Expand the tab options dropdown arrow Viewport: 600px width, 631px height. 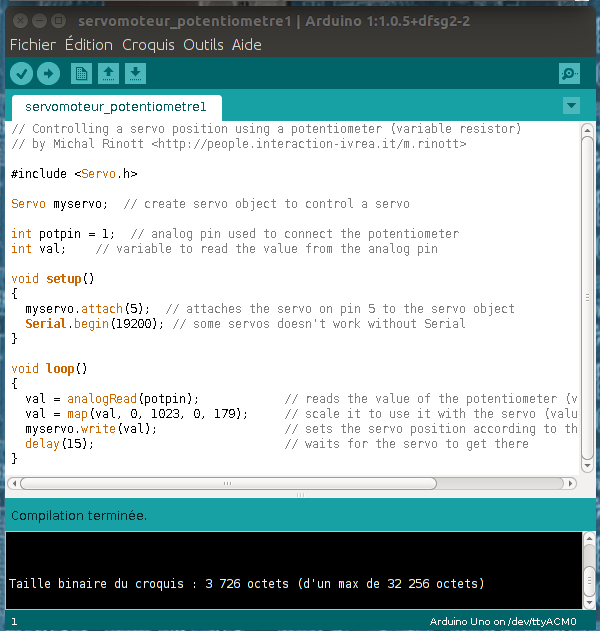(x=571, y=105)
